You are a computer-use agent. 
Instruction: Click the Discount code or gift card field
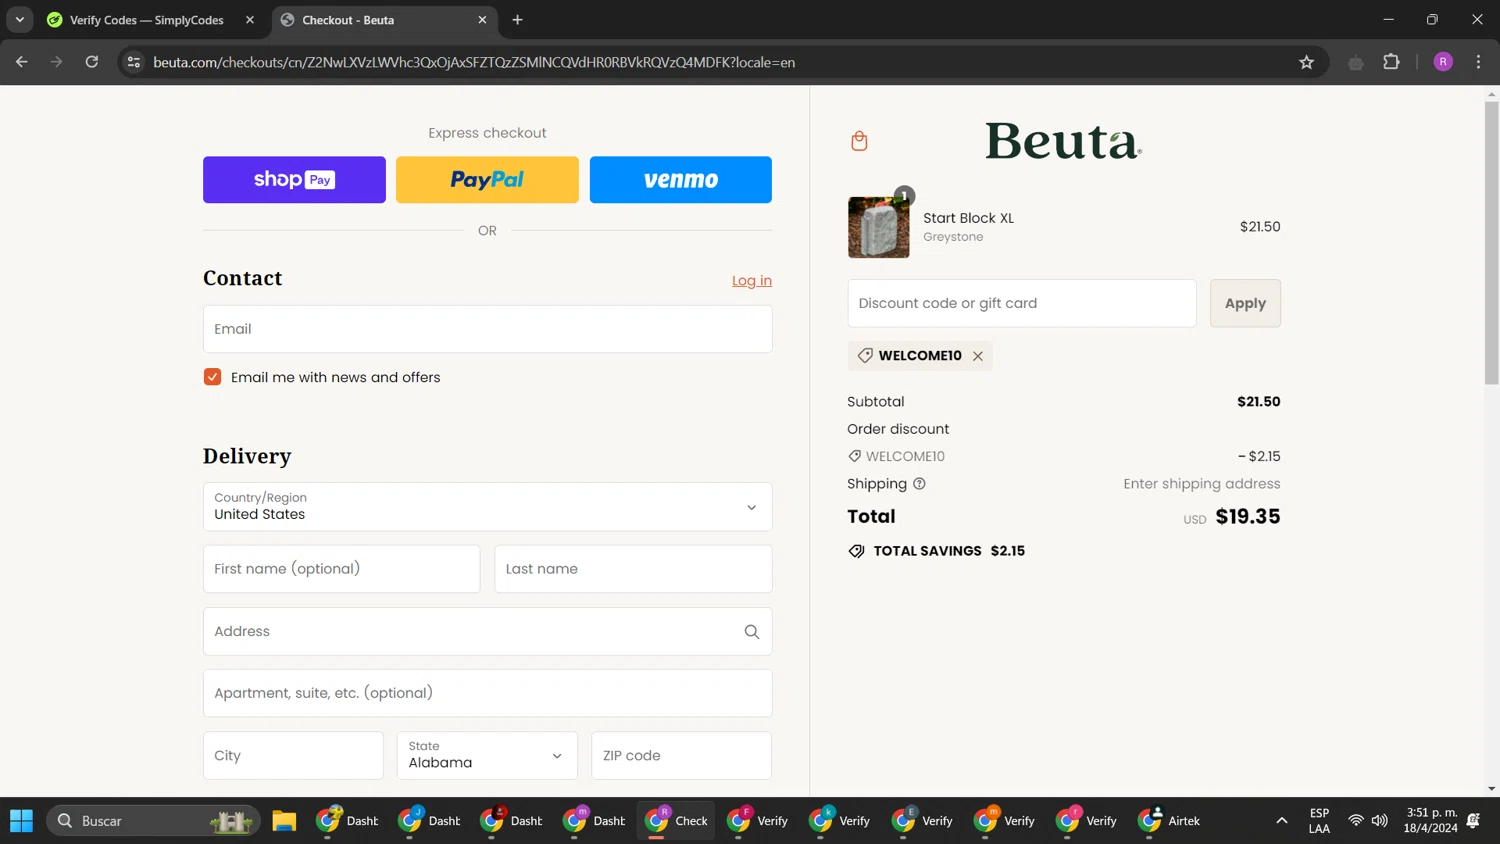click(1022, 303)
